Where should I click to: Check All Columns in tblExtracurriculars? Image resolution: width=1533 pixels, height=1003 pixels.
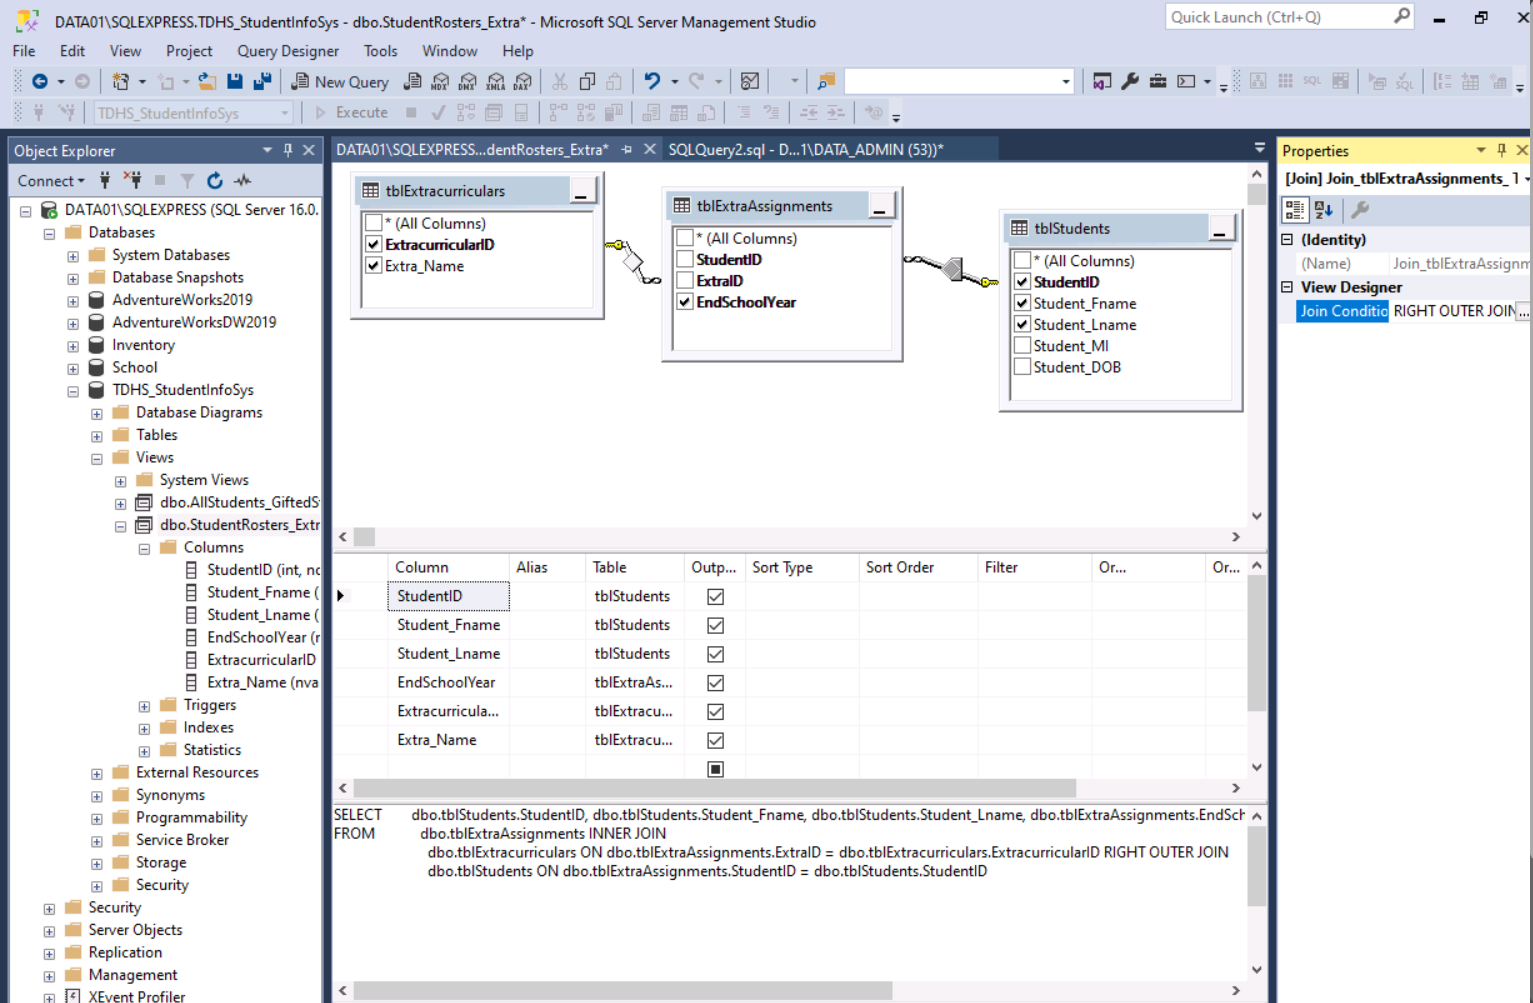coord(374,223)
